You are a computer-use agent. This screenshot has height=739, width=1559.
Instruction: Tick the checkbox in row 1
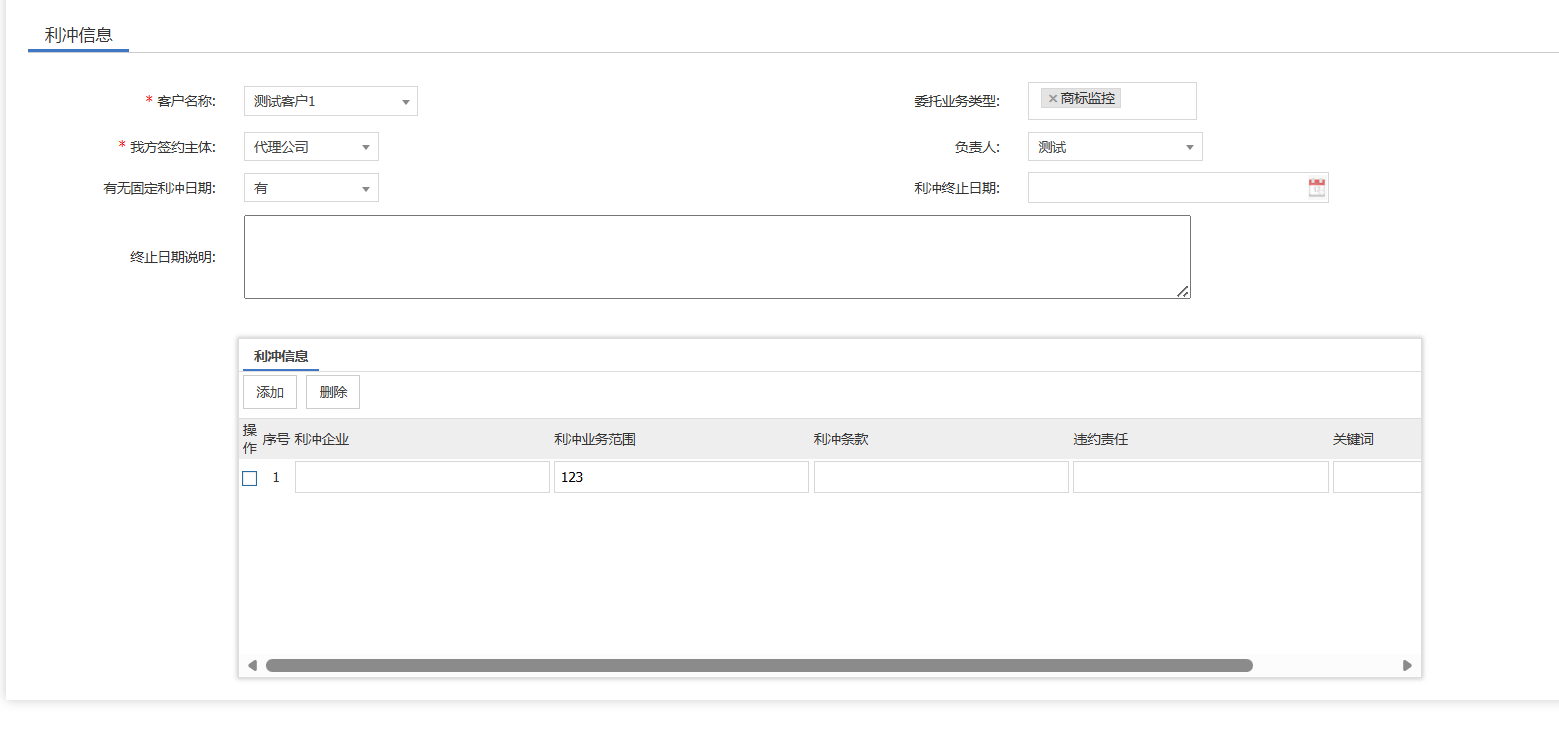[250, 478]
